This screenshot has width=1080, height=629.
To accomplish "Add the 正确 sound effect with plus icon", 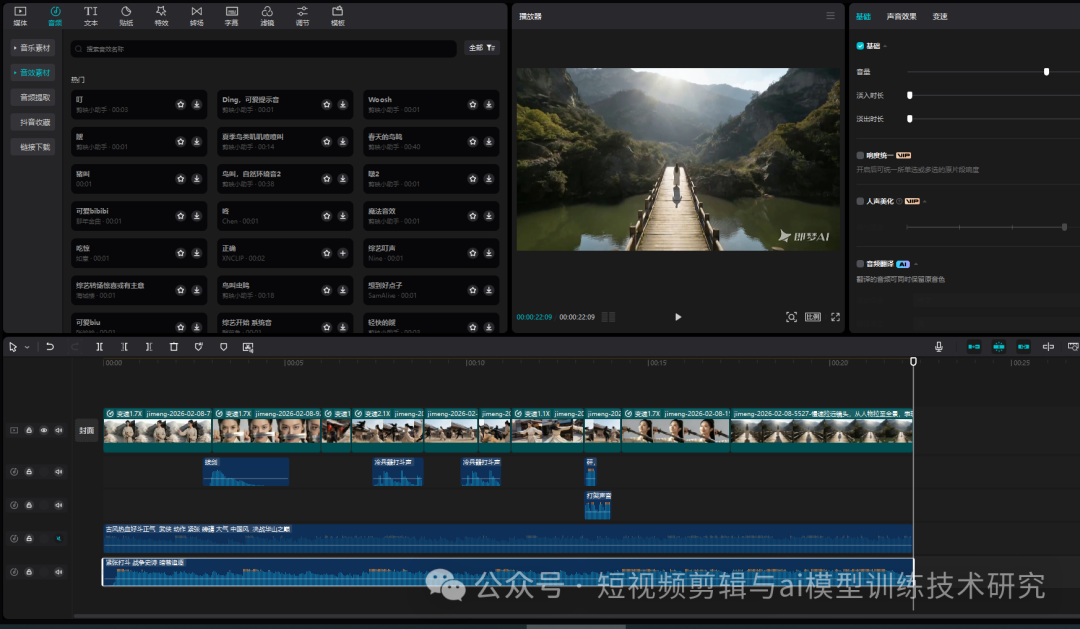I will pyautogui.click(x=342, y=254).
